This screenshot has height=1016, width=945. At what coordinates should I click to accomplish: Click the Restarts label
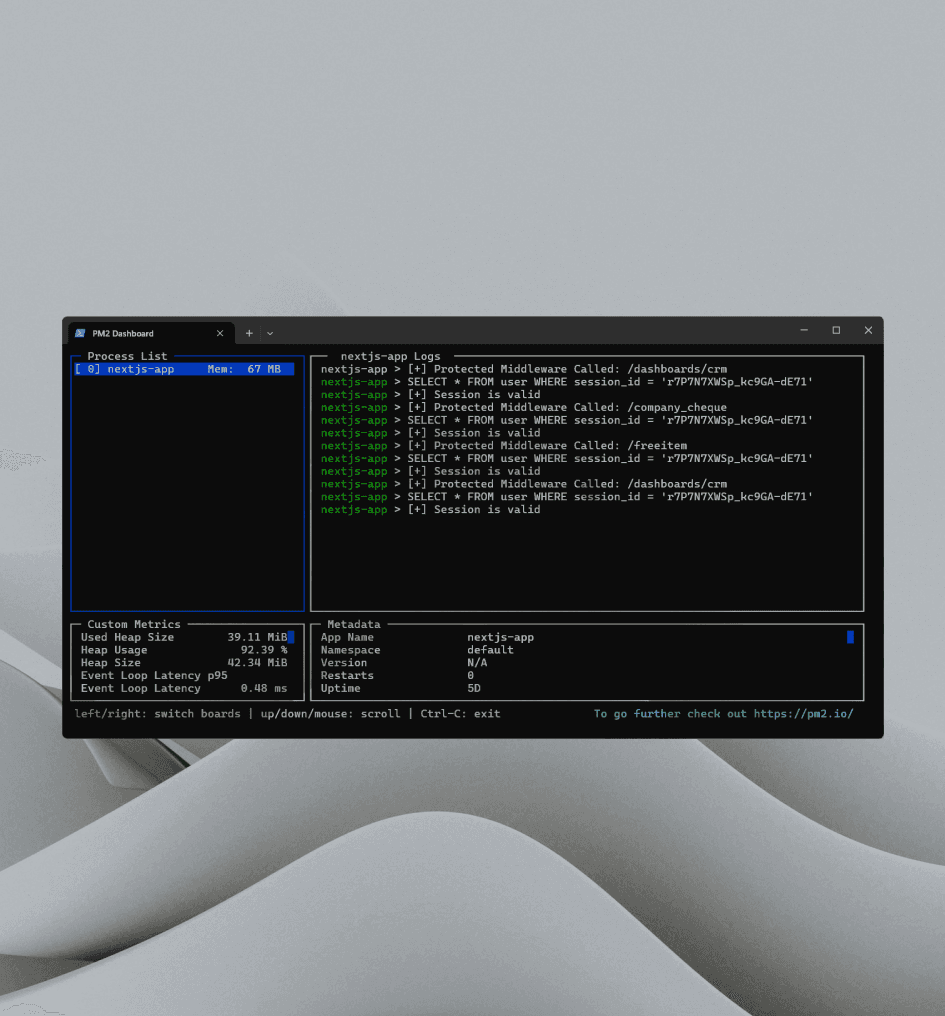pos(347,675)
